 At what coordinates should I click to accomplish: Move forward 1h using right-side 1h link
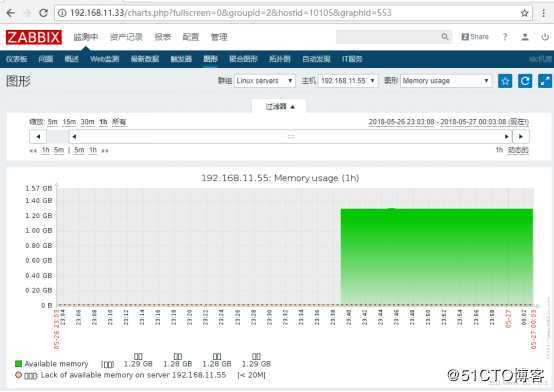click(93, 150)
